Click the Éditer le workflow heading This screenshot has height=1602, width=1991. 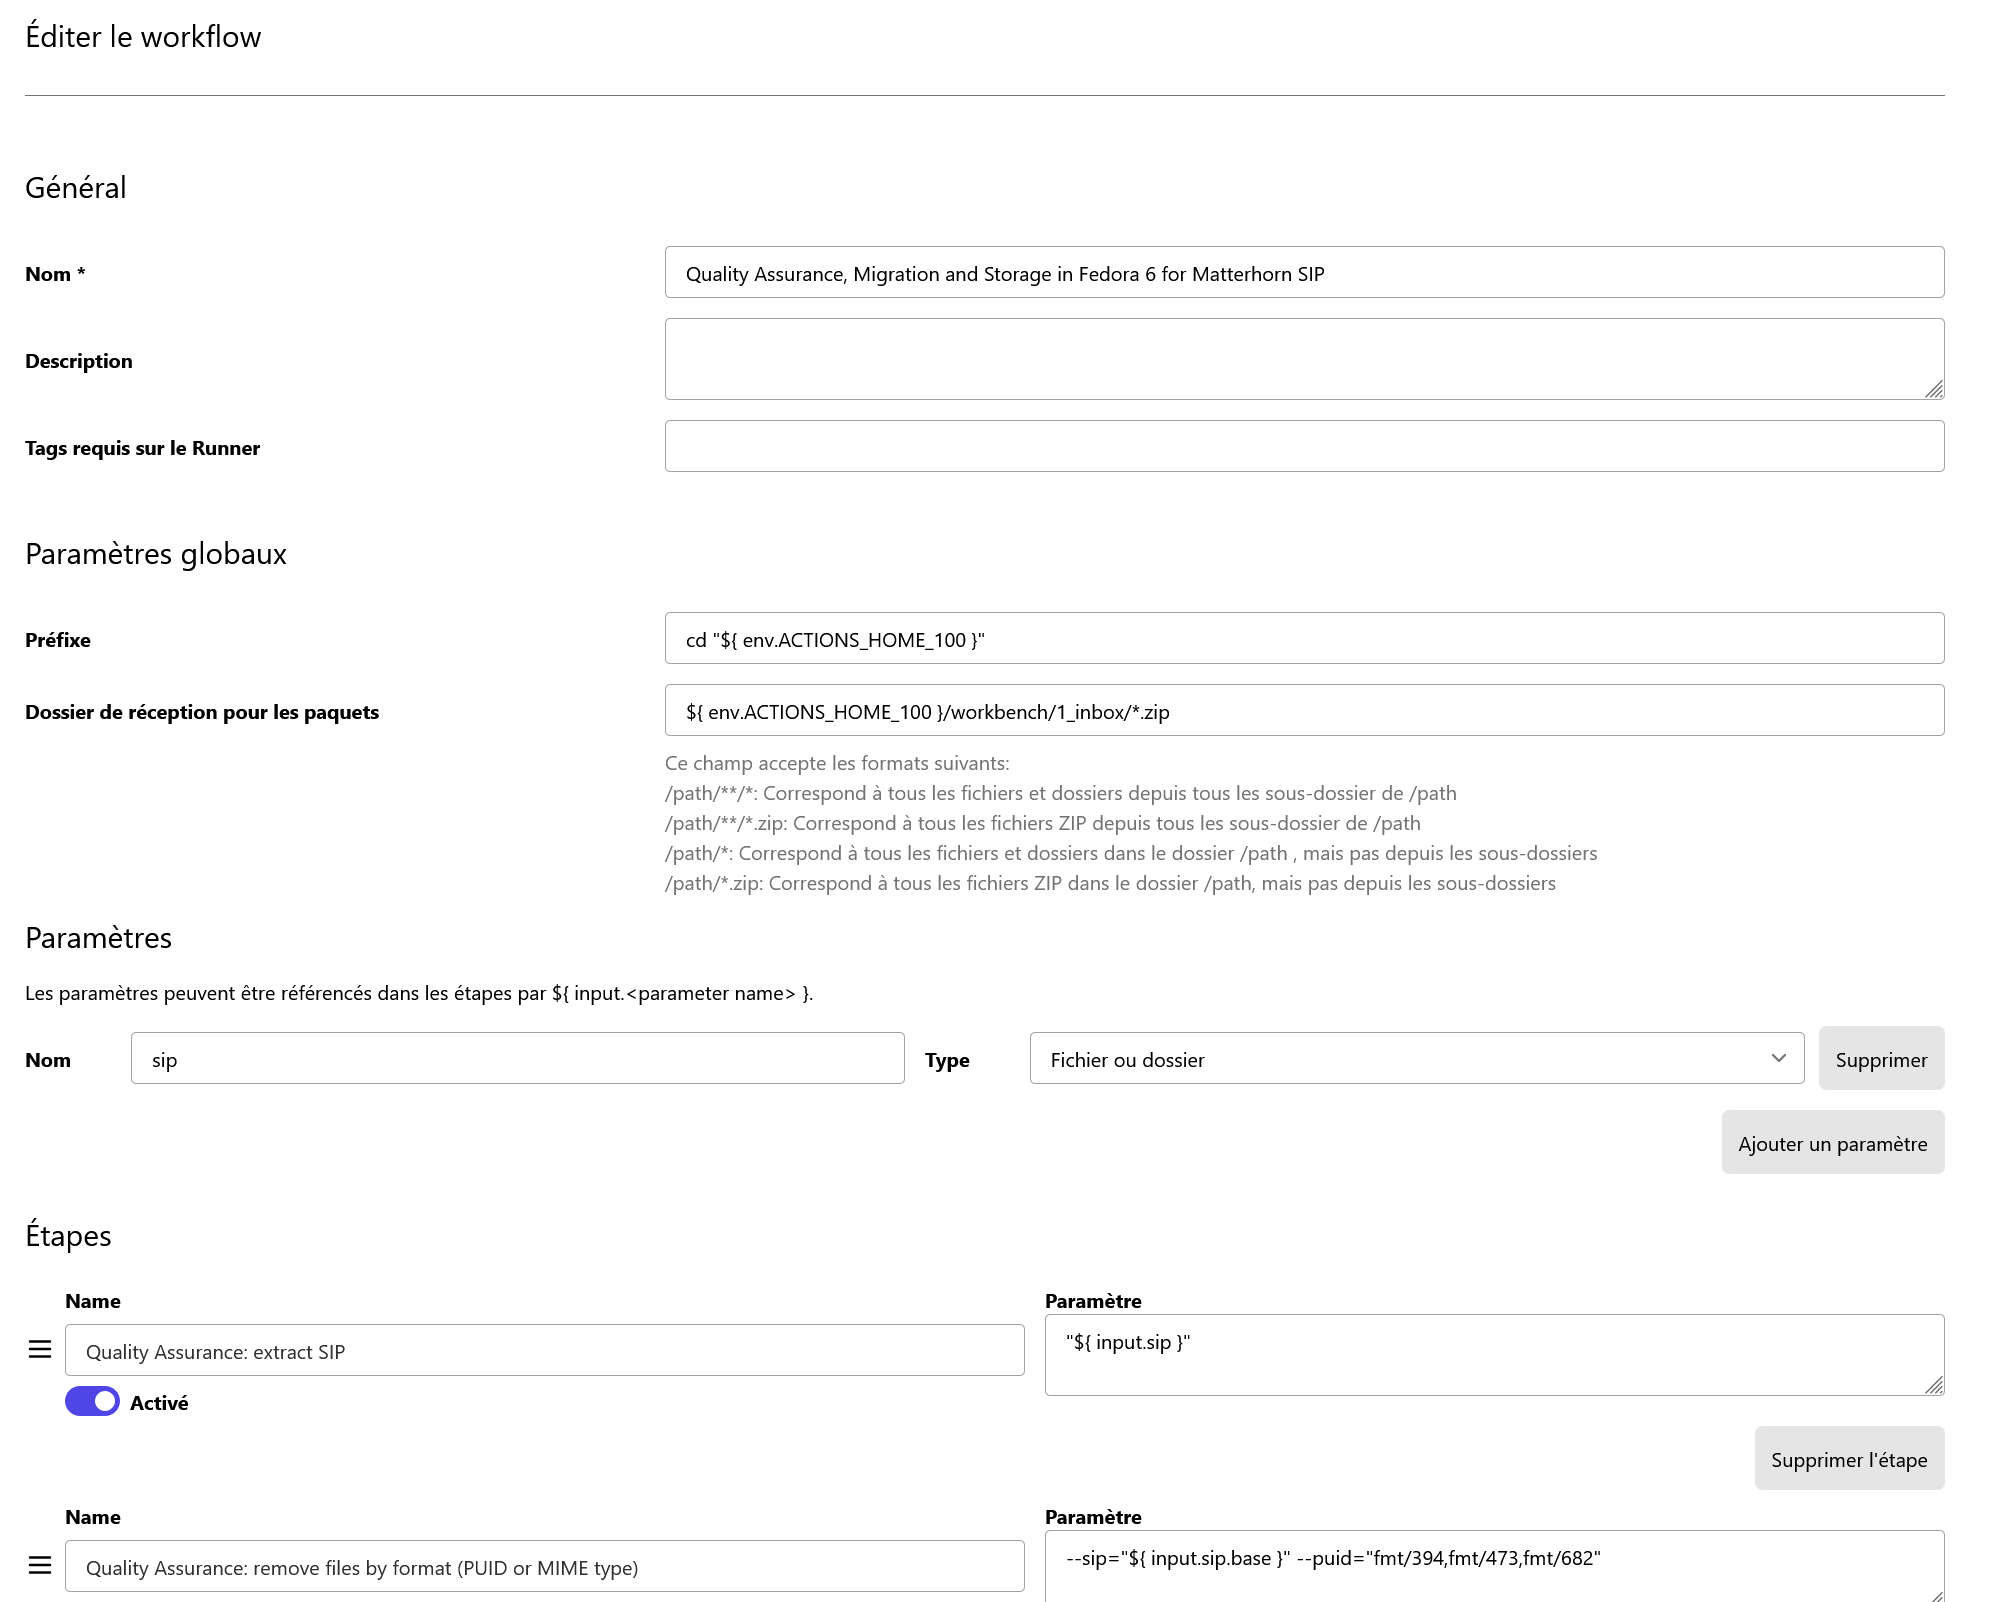coord(143,36)
